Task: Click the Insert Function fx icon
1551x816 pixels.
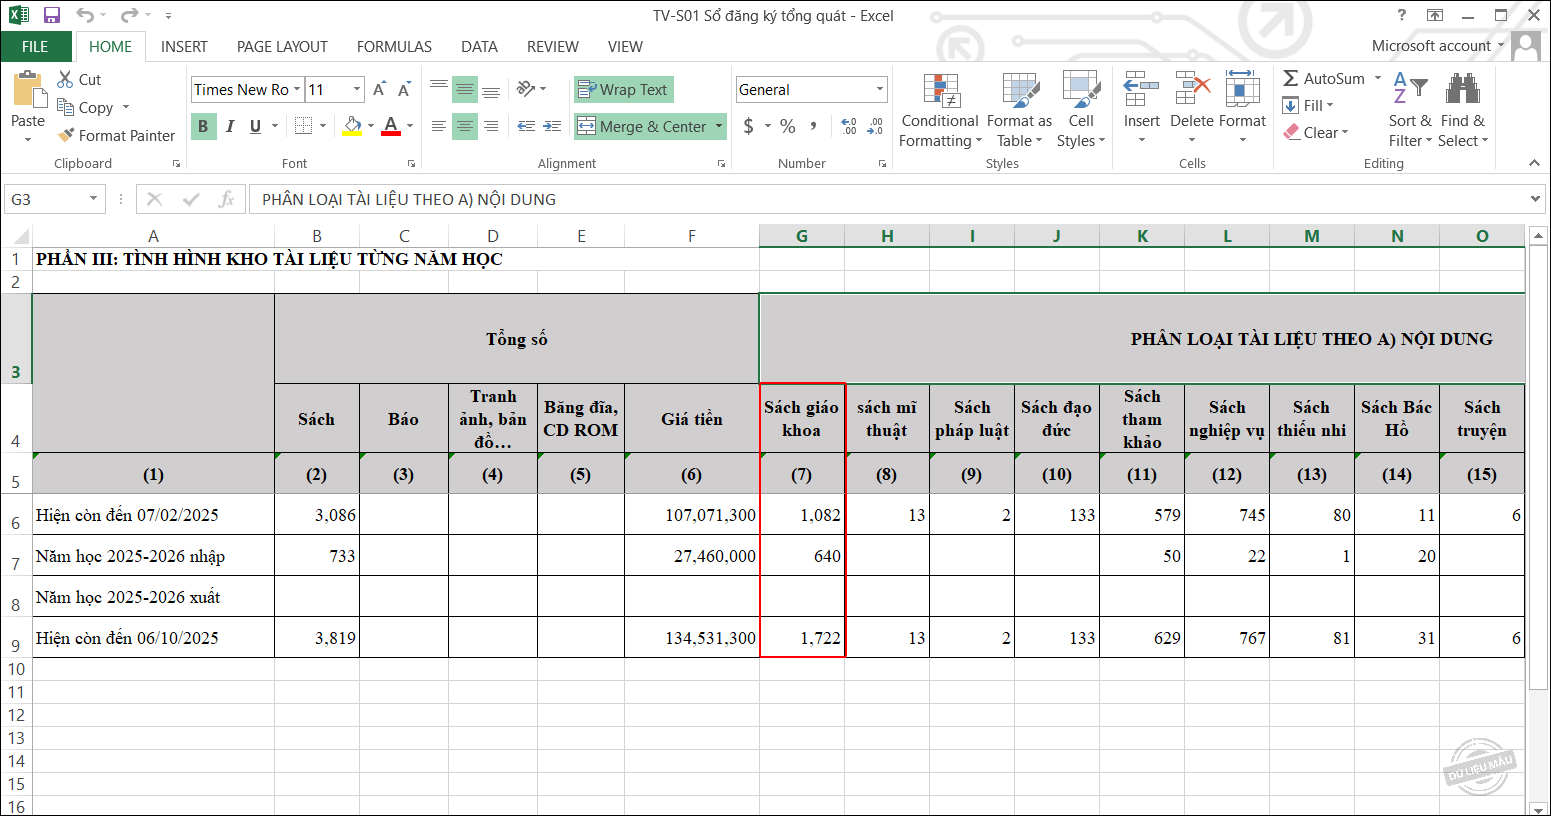Action: click(x=226, y=199)
